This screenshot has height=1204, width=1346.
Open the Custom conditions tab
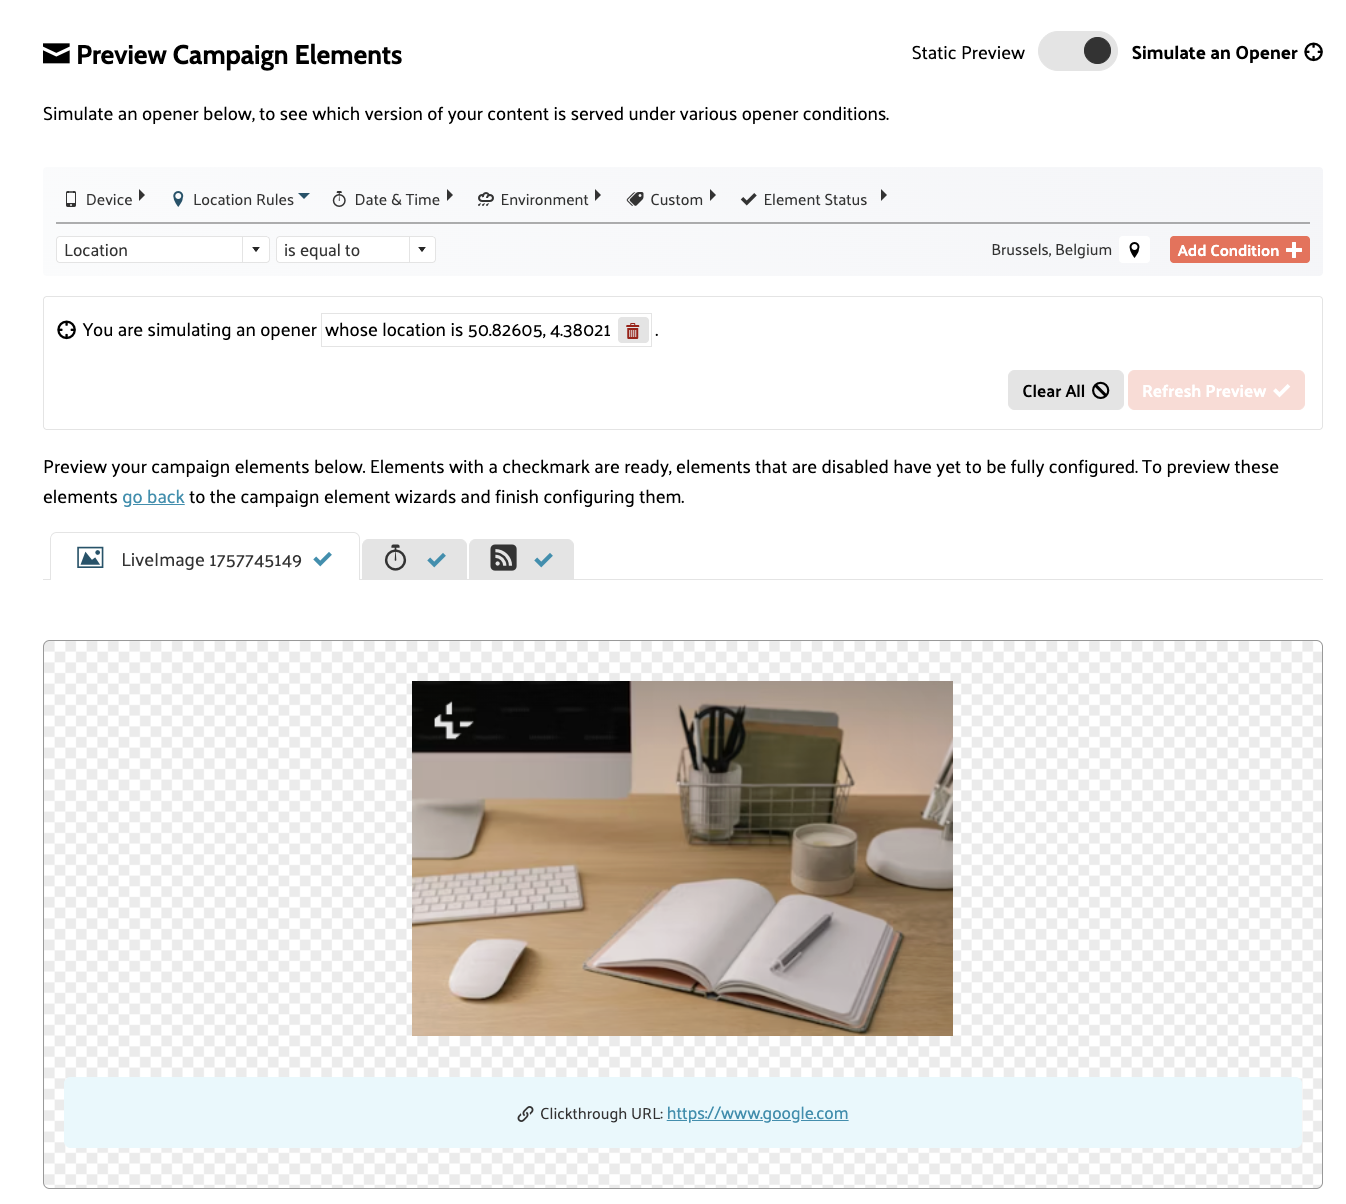coord(671,199)
